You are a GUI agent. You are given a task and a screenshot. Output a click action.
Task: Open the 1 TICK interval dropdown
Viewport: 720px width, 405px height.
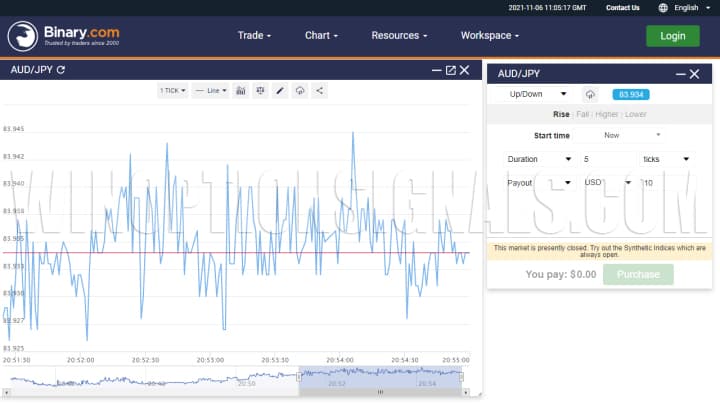tap(172, 90)
